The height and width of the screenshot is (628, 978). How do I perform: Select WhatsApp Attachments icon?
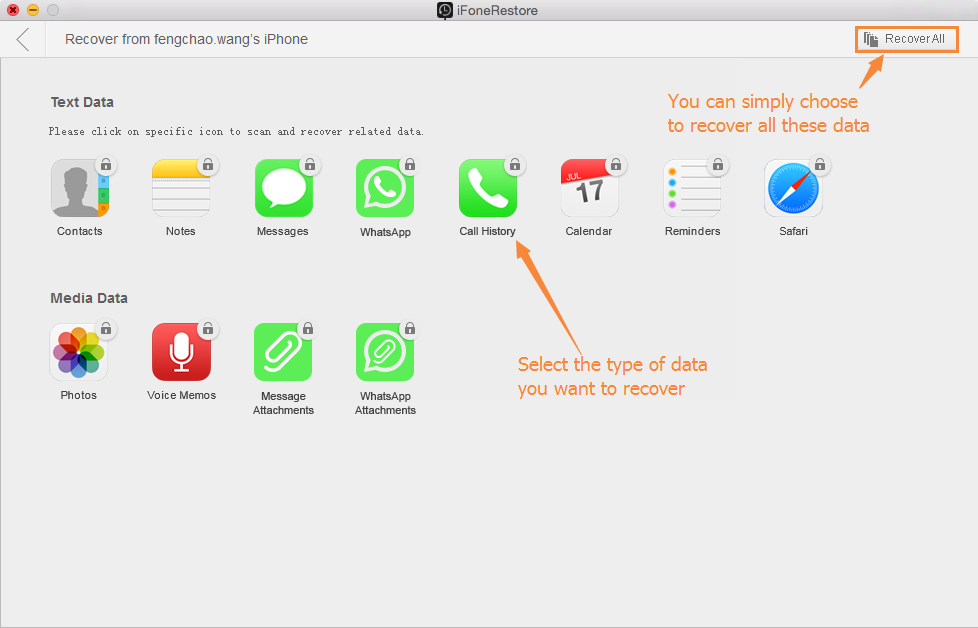point(385,352)
